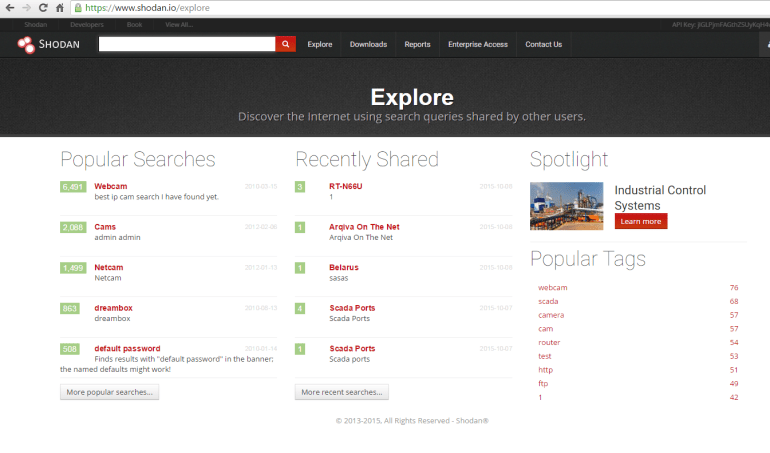Open RT-N66U recently shared search
The height and width of the screenshot is (453, 770).
(x=346, y=186)
